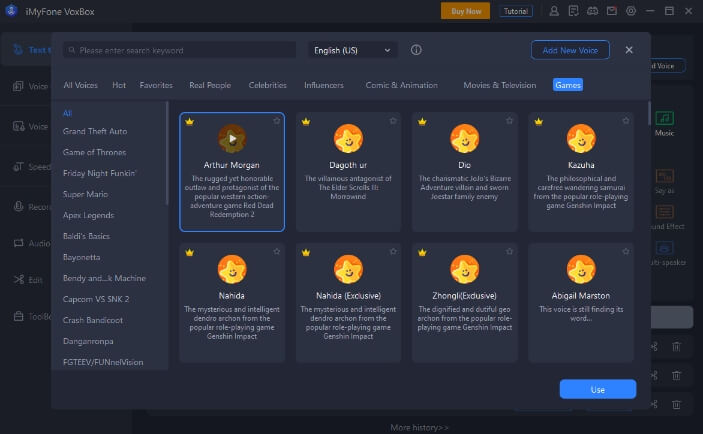Switch to the Celebrities tab
Viewport: 703px width, 434px height.
pyautogui.click(x=267, y=85)
